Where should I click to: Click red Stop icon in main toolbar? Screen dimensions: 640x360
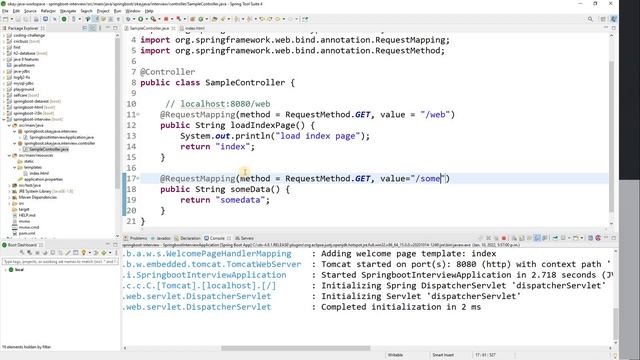click(166, 19)
